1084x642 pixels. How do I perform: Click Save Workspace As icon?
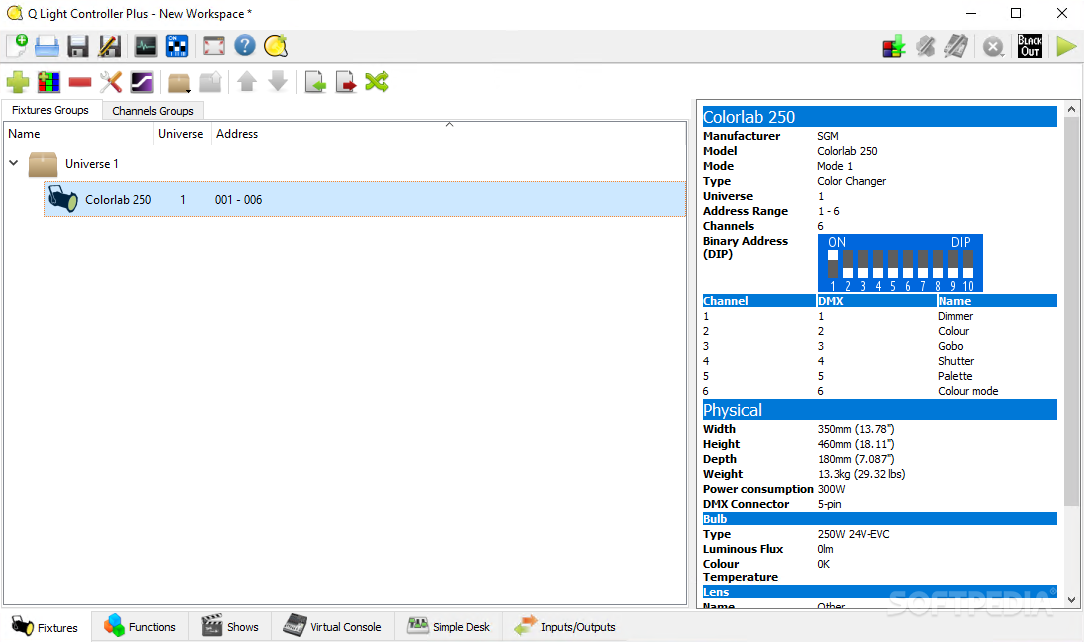[109, 46]
